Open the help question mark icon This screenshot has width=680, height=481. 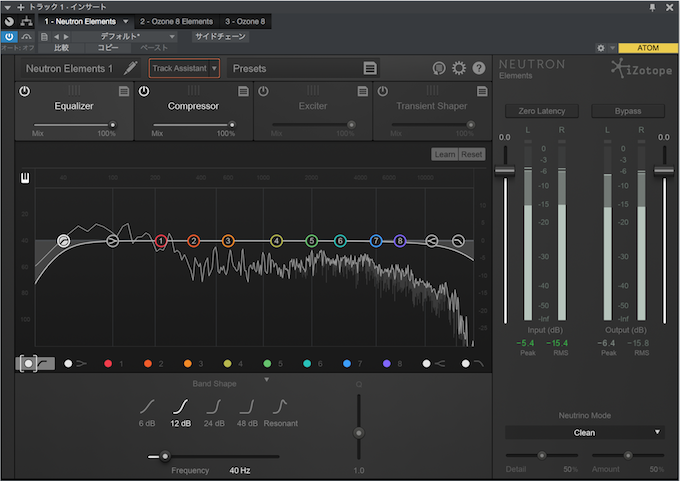pos(479,68)
